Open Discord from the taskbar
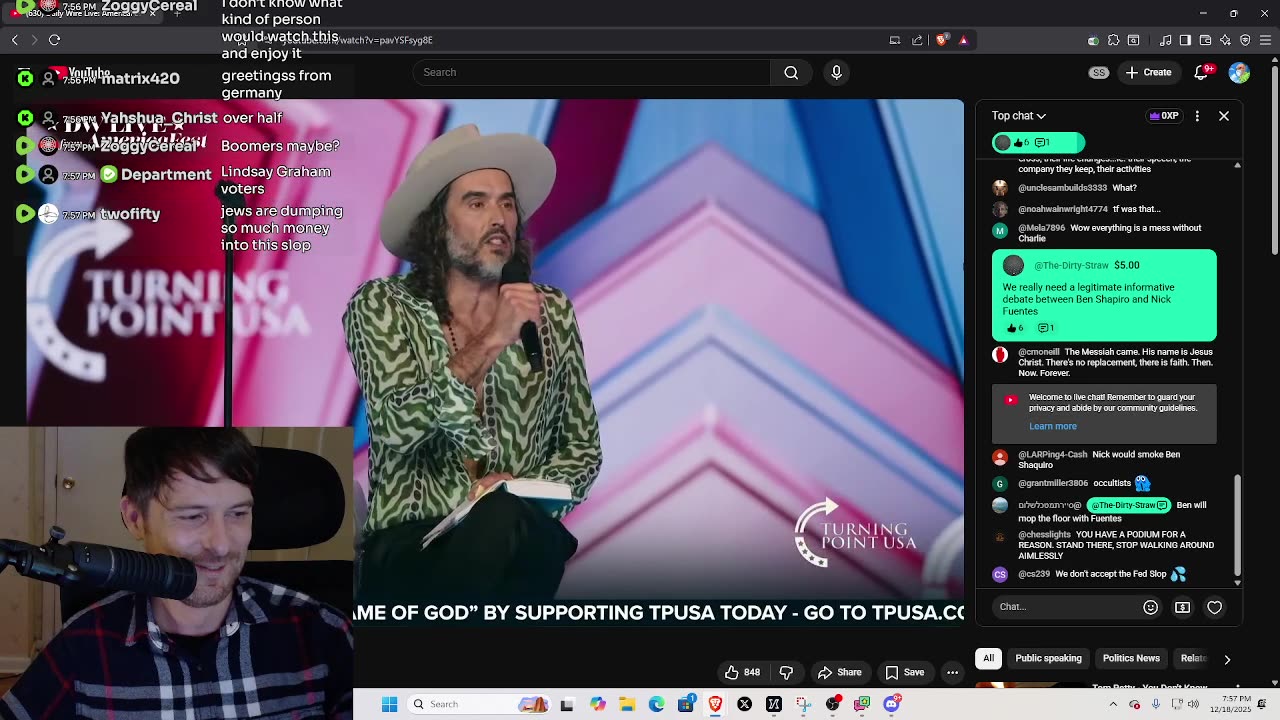1280x720 pixels. pos(891,704)
